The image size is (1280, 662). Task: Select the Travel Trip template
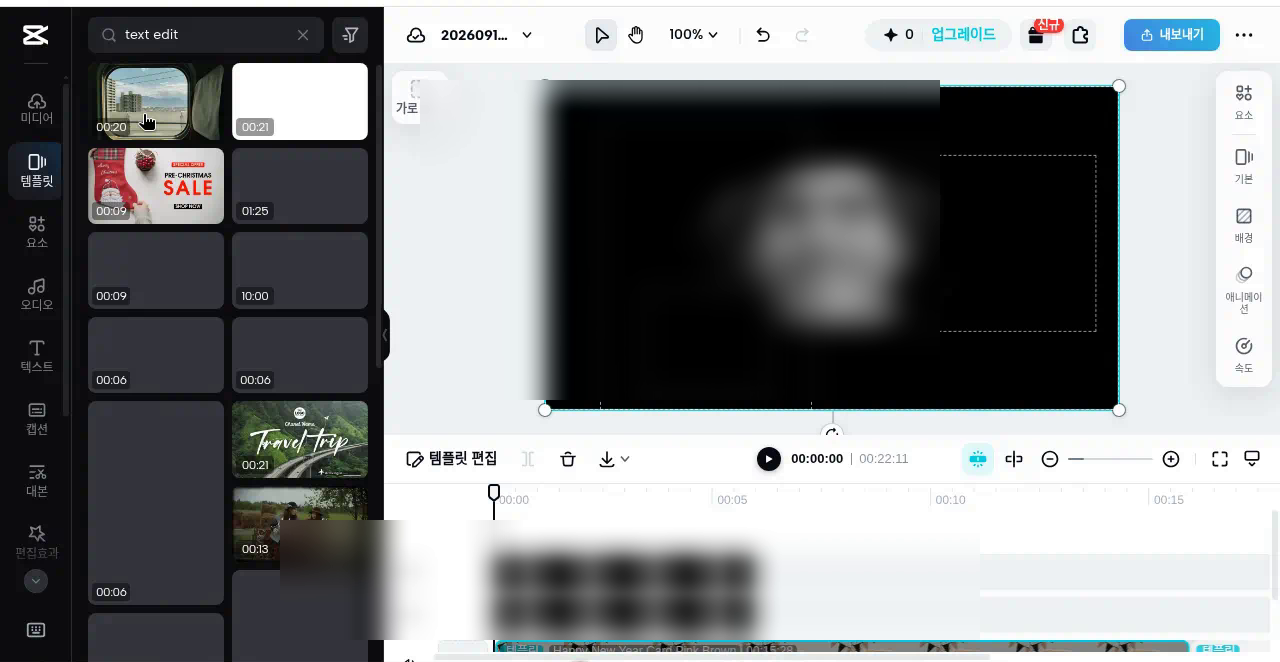[x=300, y=439]
